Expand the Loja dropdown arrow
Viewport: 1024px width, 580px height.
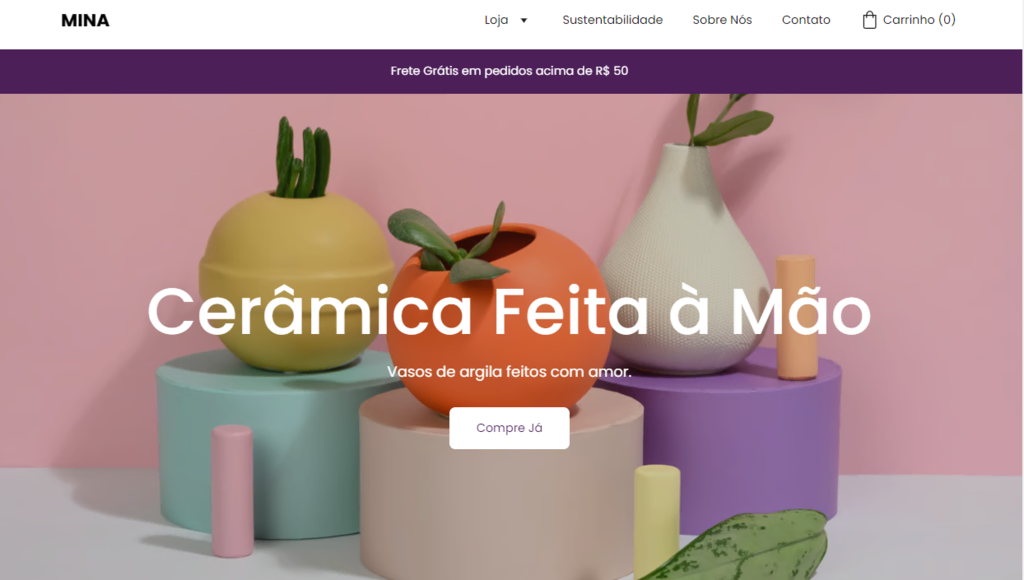click(524, 20)
